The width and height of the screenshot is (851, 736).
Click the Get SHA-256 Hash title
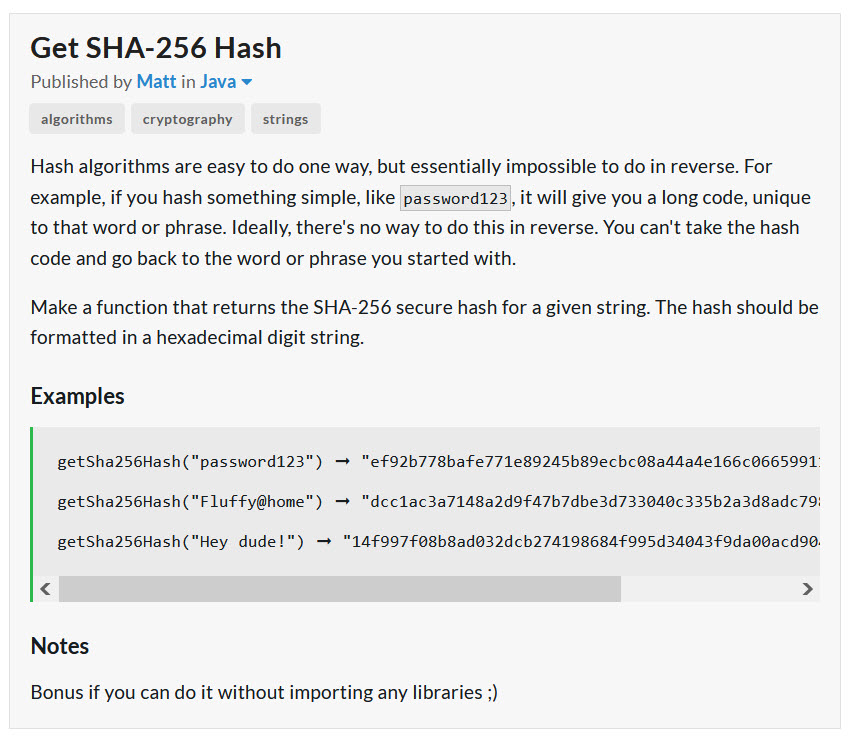click(156, 48)
